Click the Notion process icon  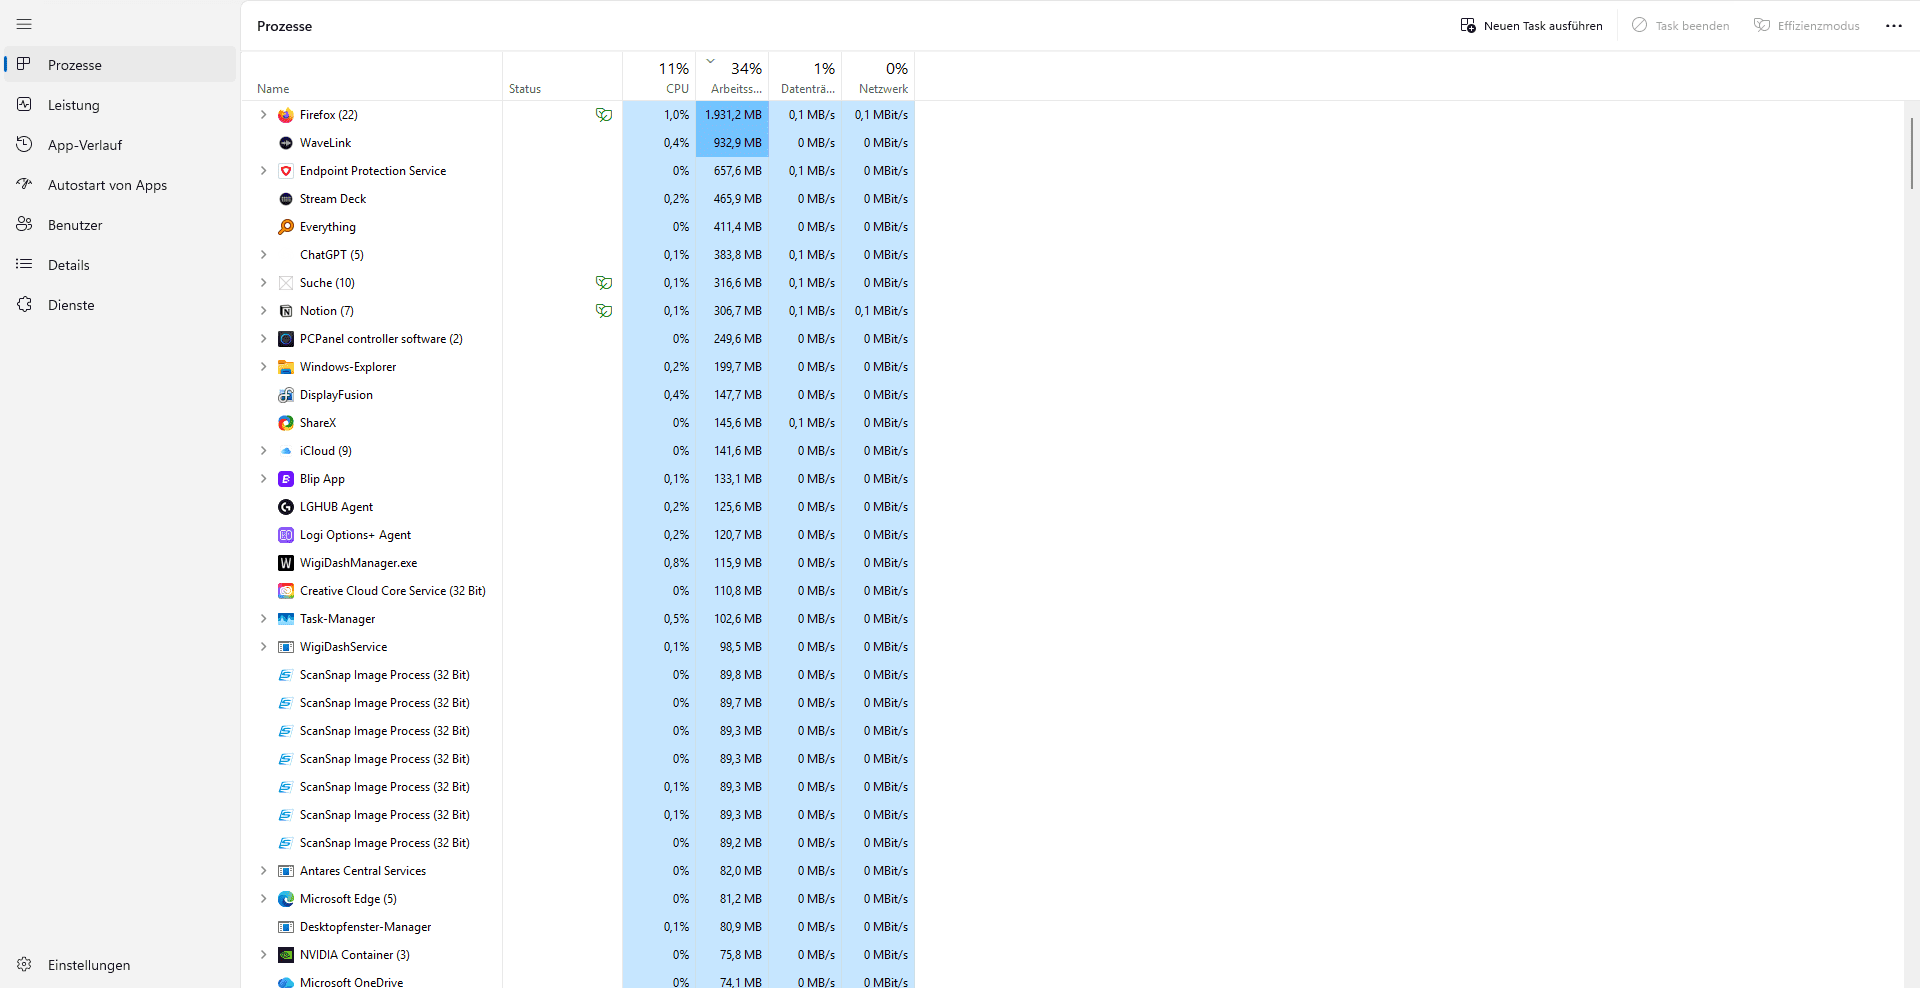[x=286, y=311]
